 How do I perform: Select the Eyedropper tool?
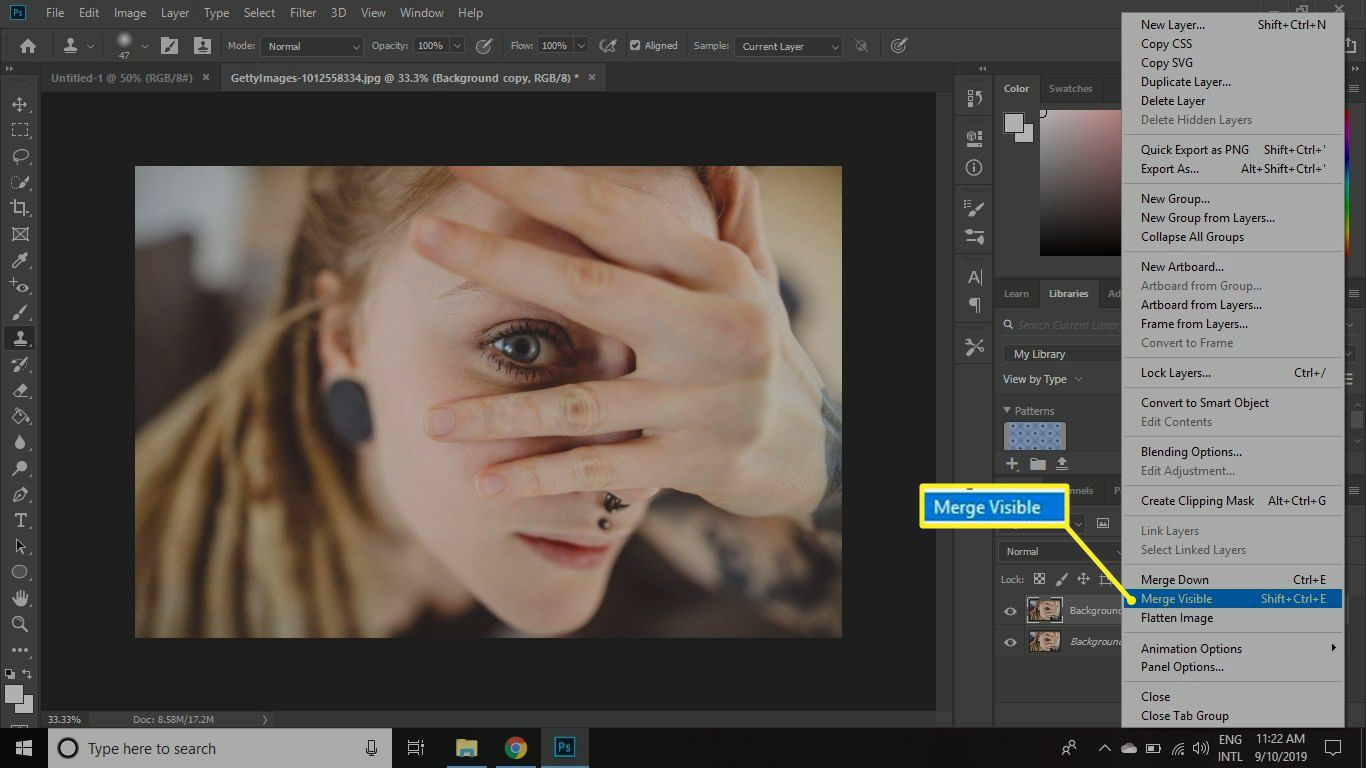tap(20, 260)
